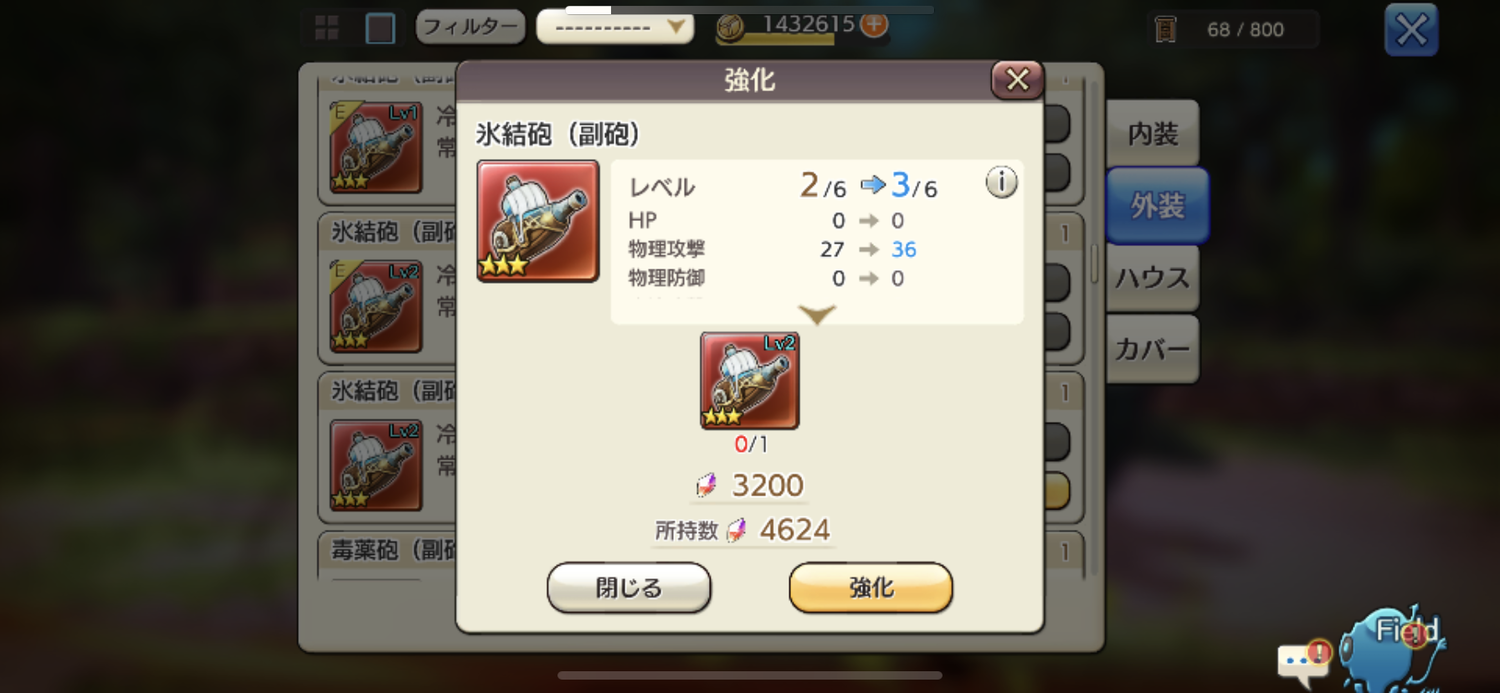Confirm with the yellow 強化 button
Image resolution: width=1500 pixels, height=693 pixels.
click(x=871, y=588)
